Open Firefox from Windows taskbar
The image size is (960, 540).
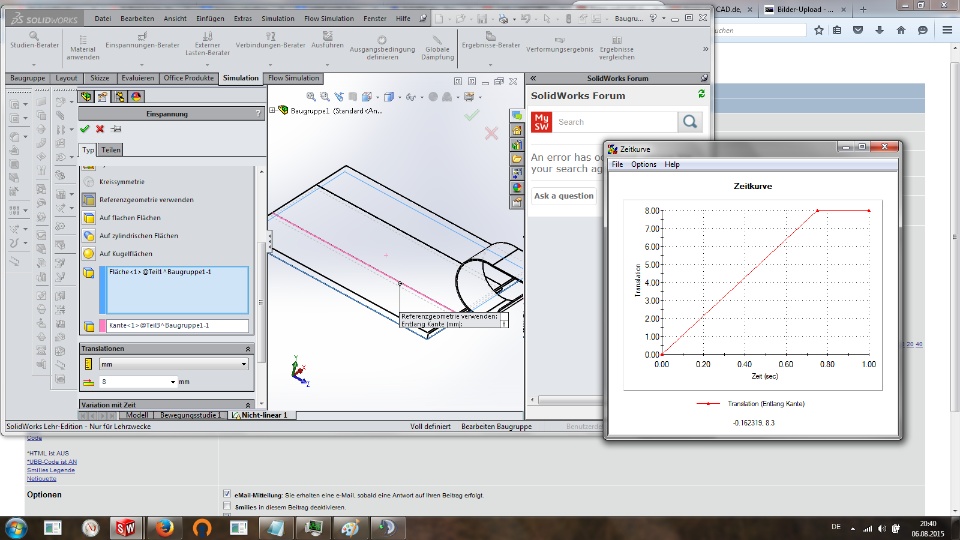[x=164, y=528]
